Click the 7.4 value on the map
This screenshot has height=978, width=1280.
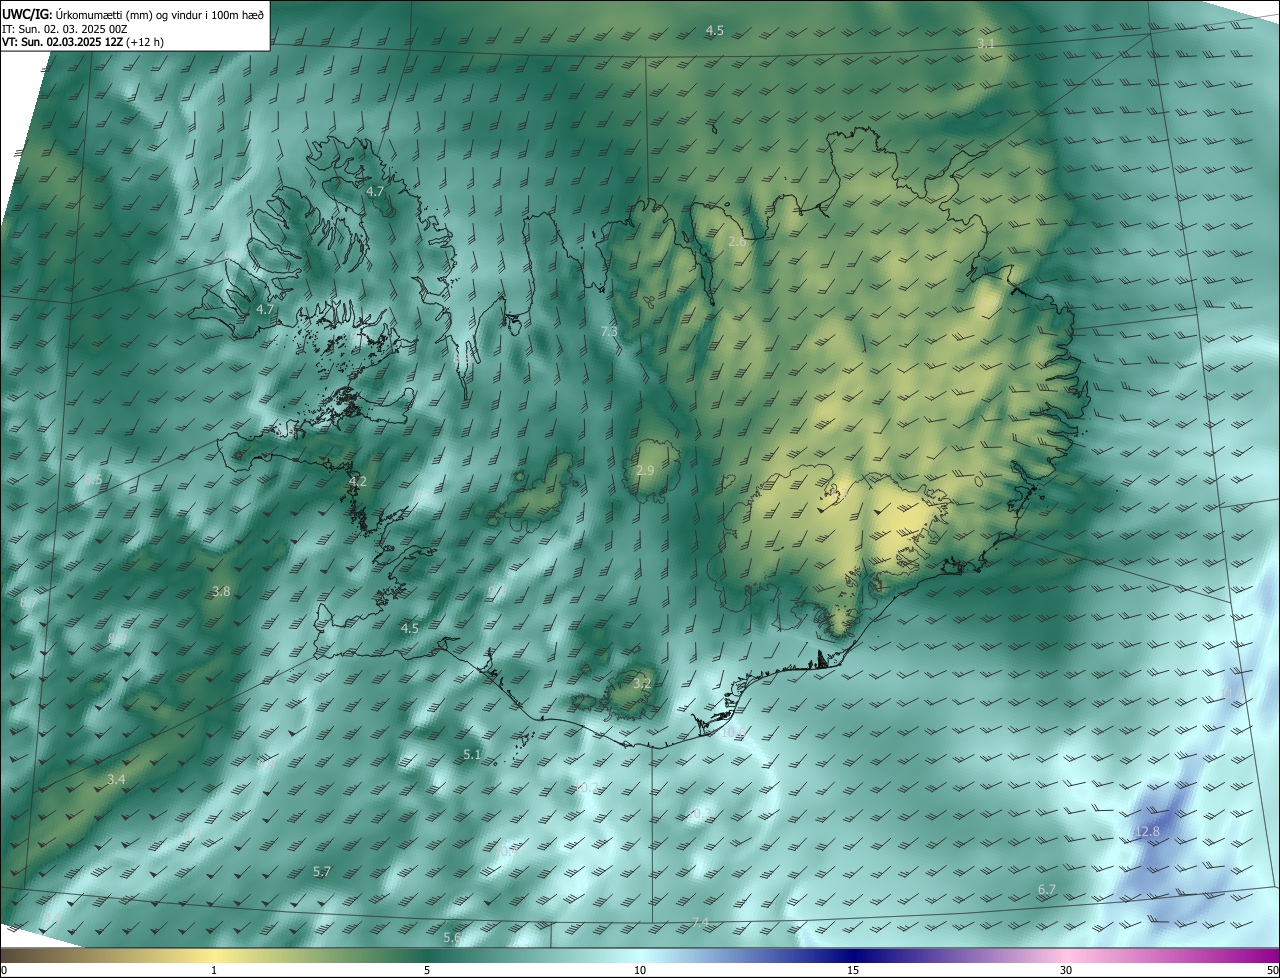pyautogui.click(x=700, y=922)
